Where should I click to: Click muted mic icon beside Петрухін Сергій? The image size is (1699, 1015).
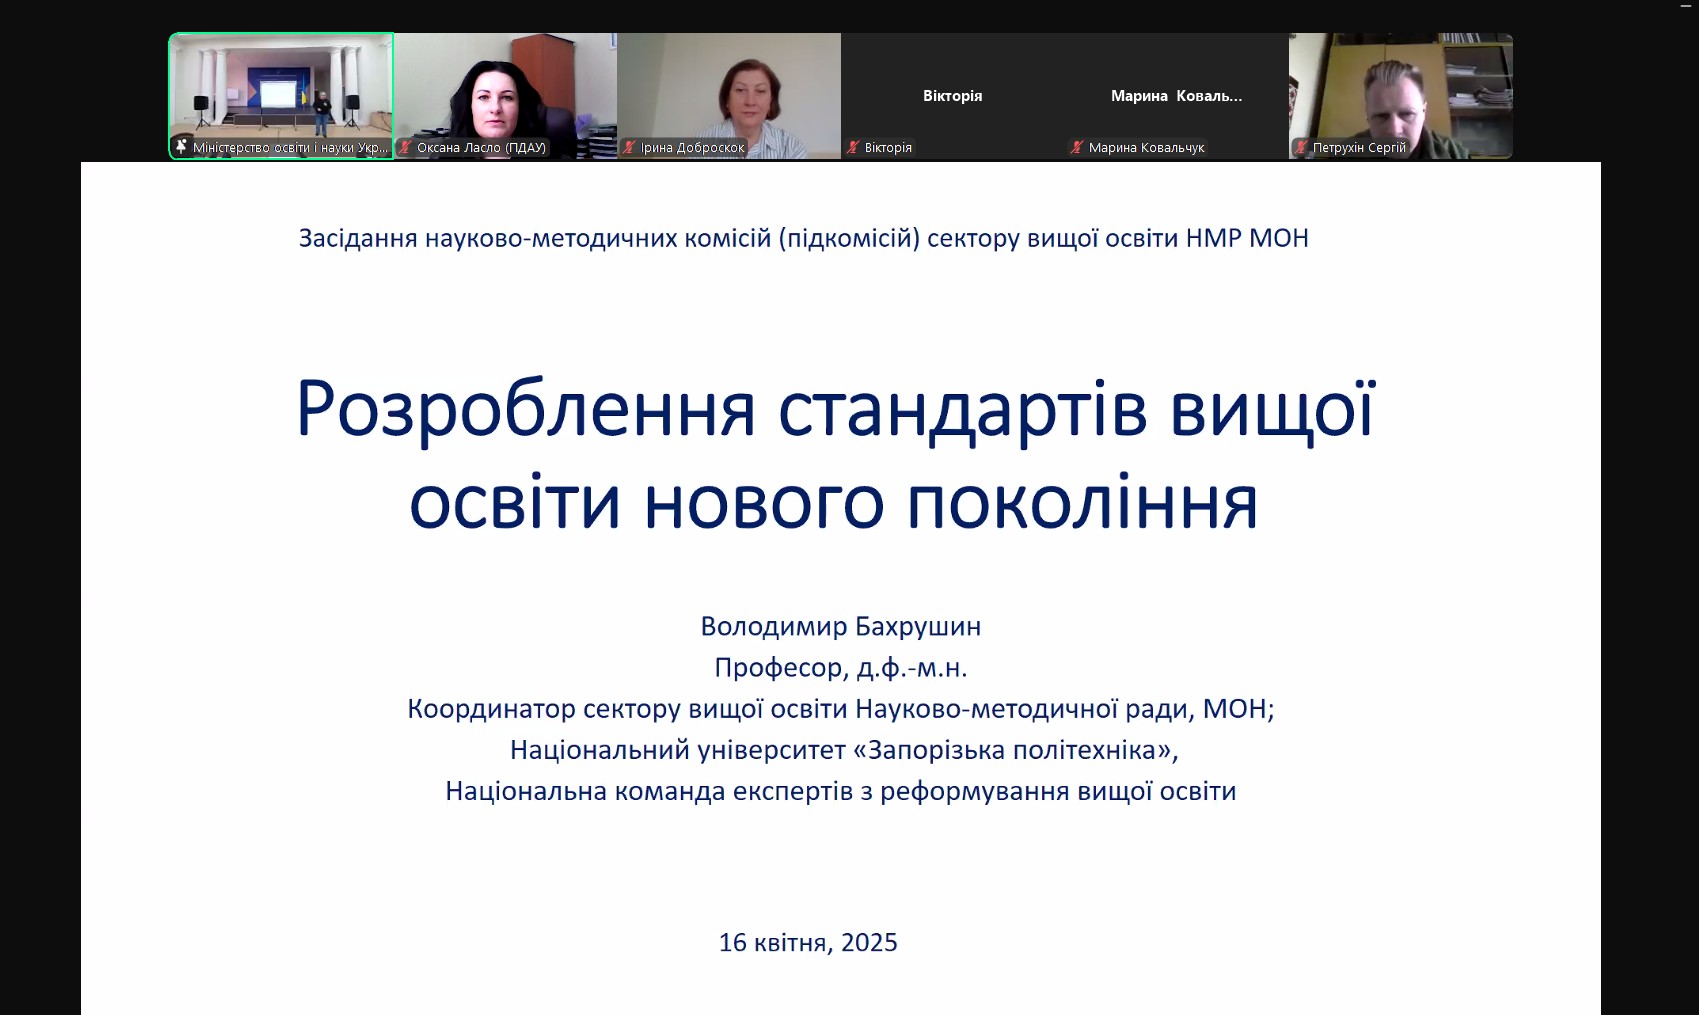[x=1301, y=147]
